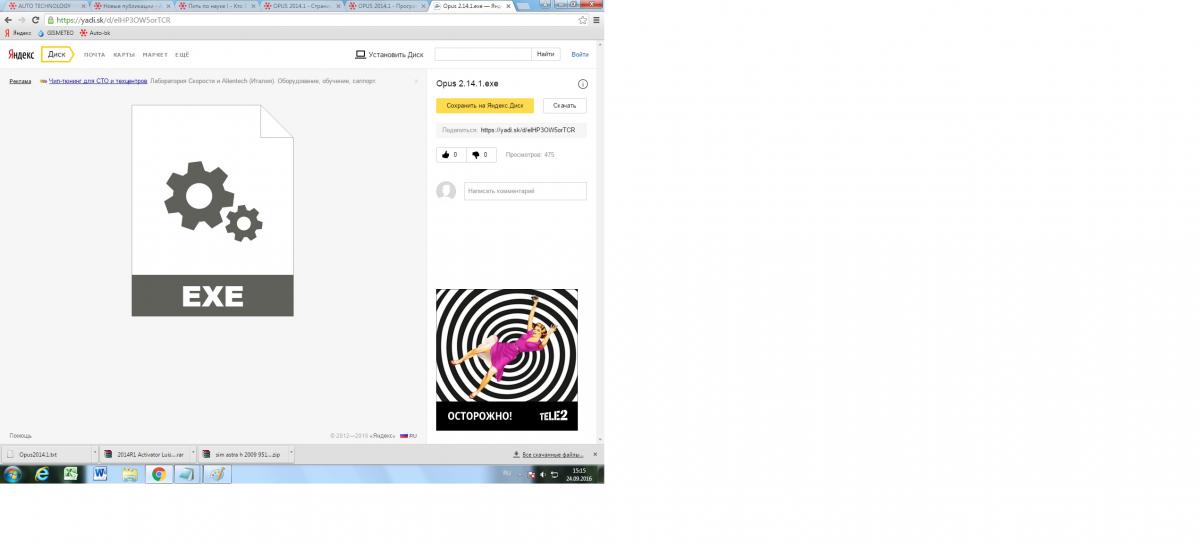Open the sim astra h 2009 zip download

point(241,453)
